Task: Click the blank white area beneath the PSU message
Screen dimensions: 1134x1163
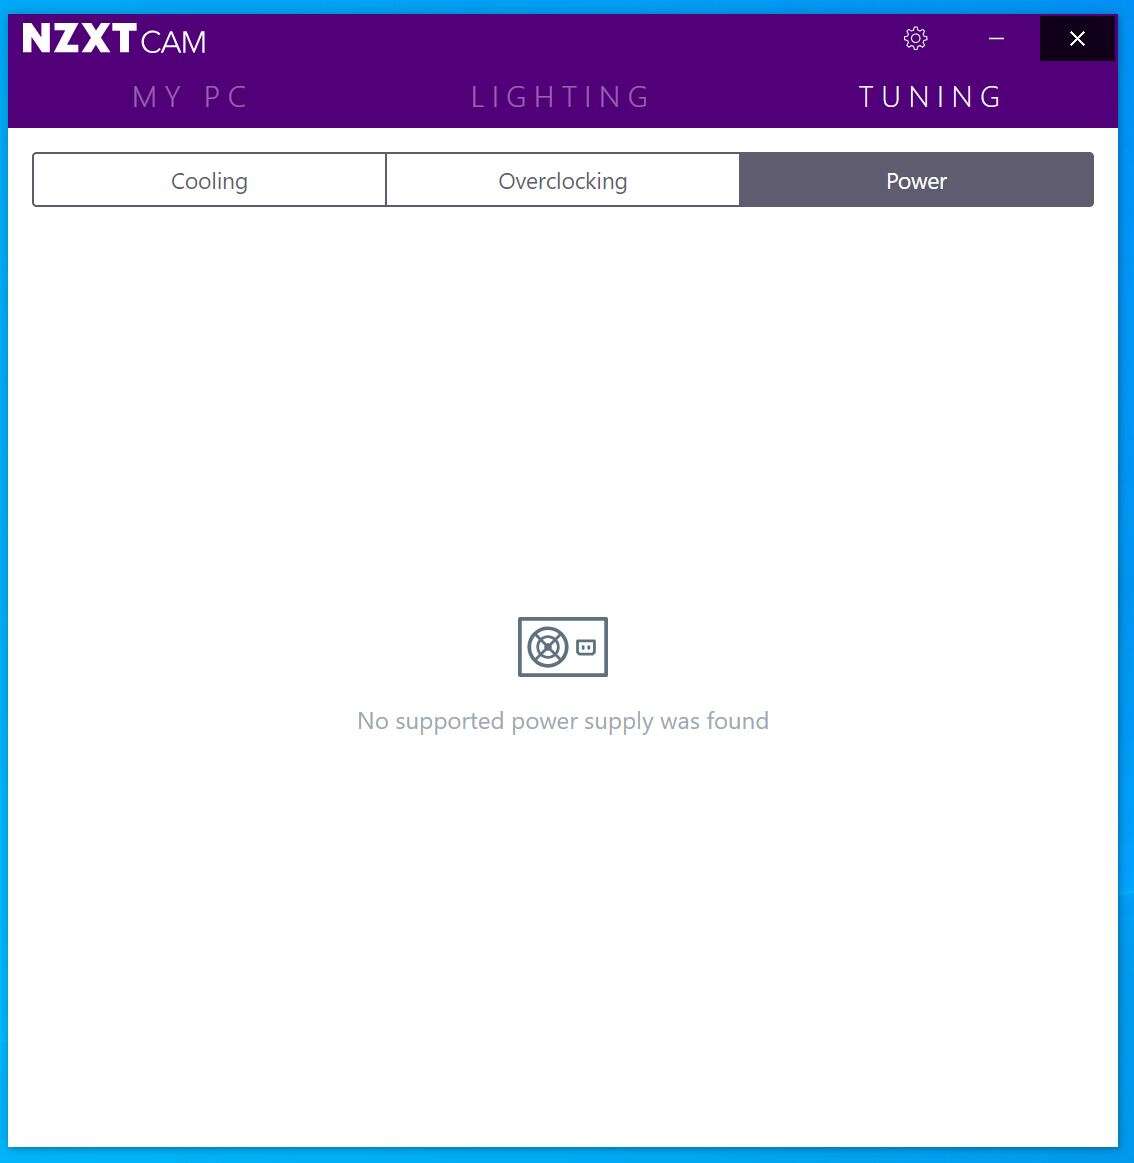Action: [563, 927]
